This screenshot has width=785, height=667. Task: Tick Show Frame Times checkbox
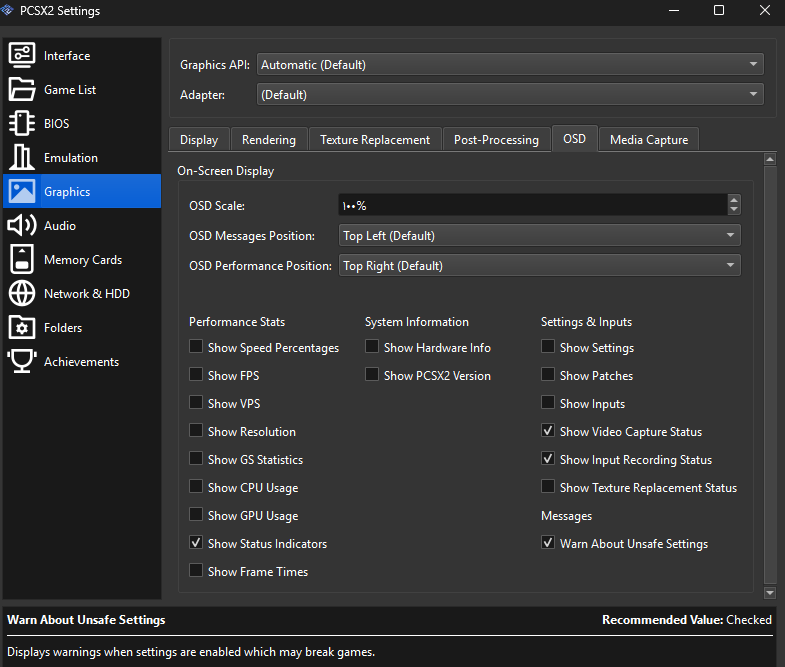(196, 571)
